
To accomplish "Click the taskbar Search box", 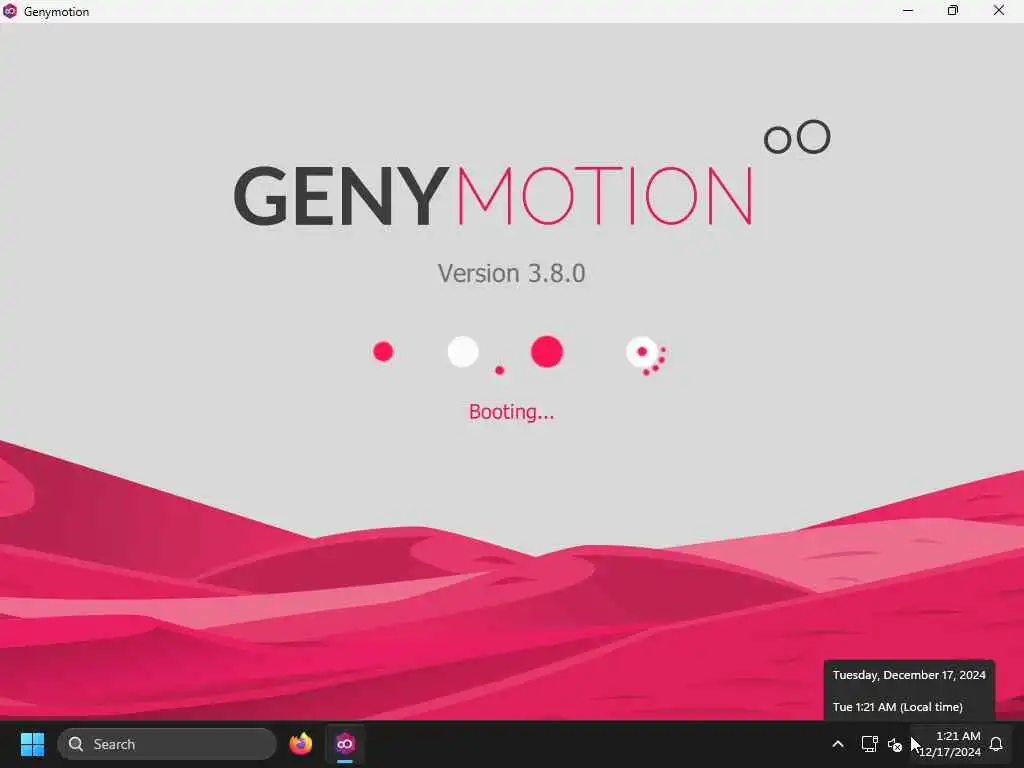I will point(167,744).
